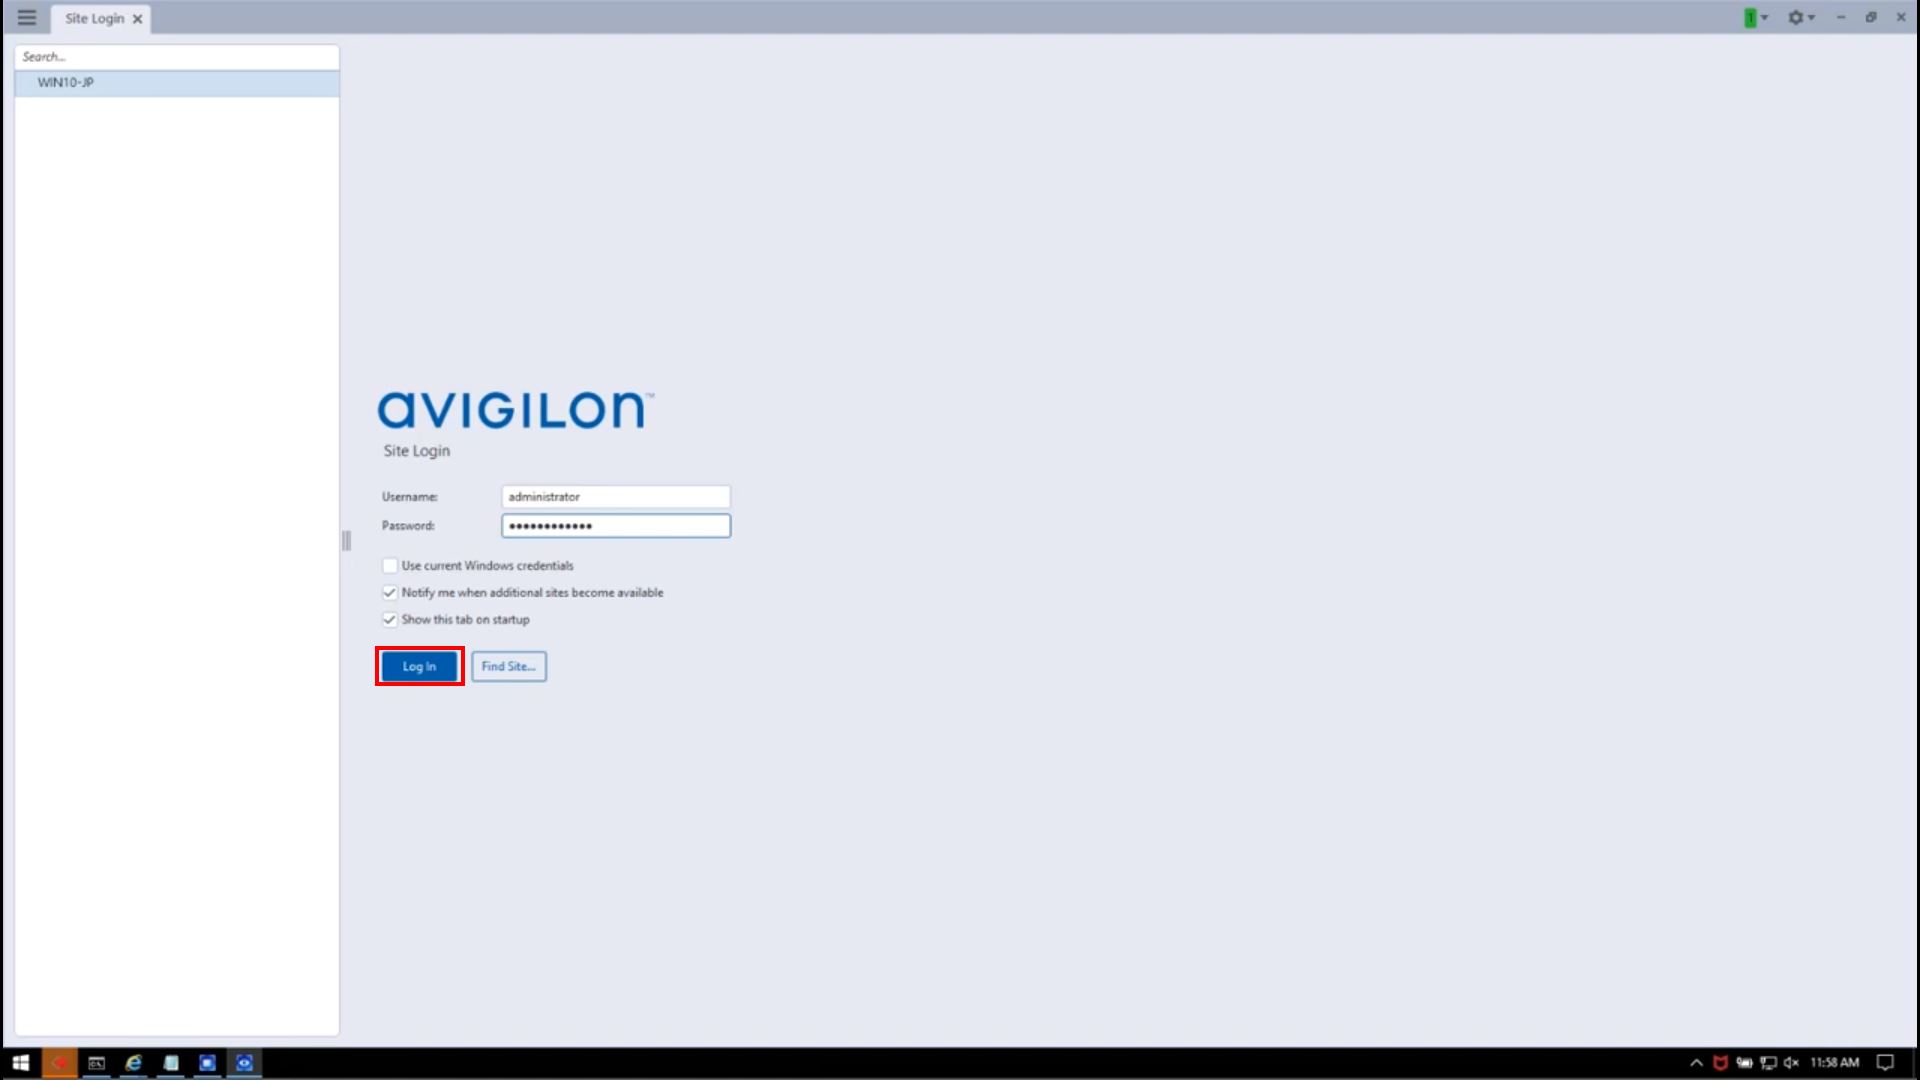Open File Explorer from the taskbar

pos(170,1063)
